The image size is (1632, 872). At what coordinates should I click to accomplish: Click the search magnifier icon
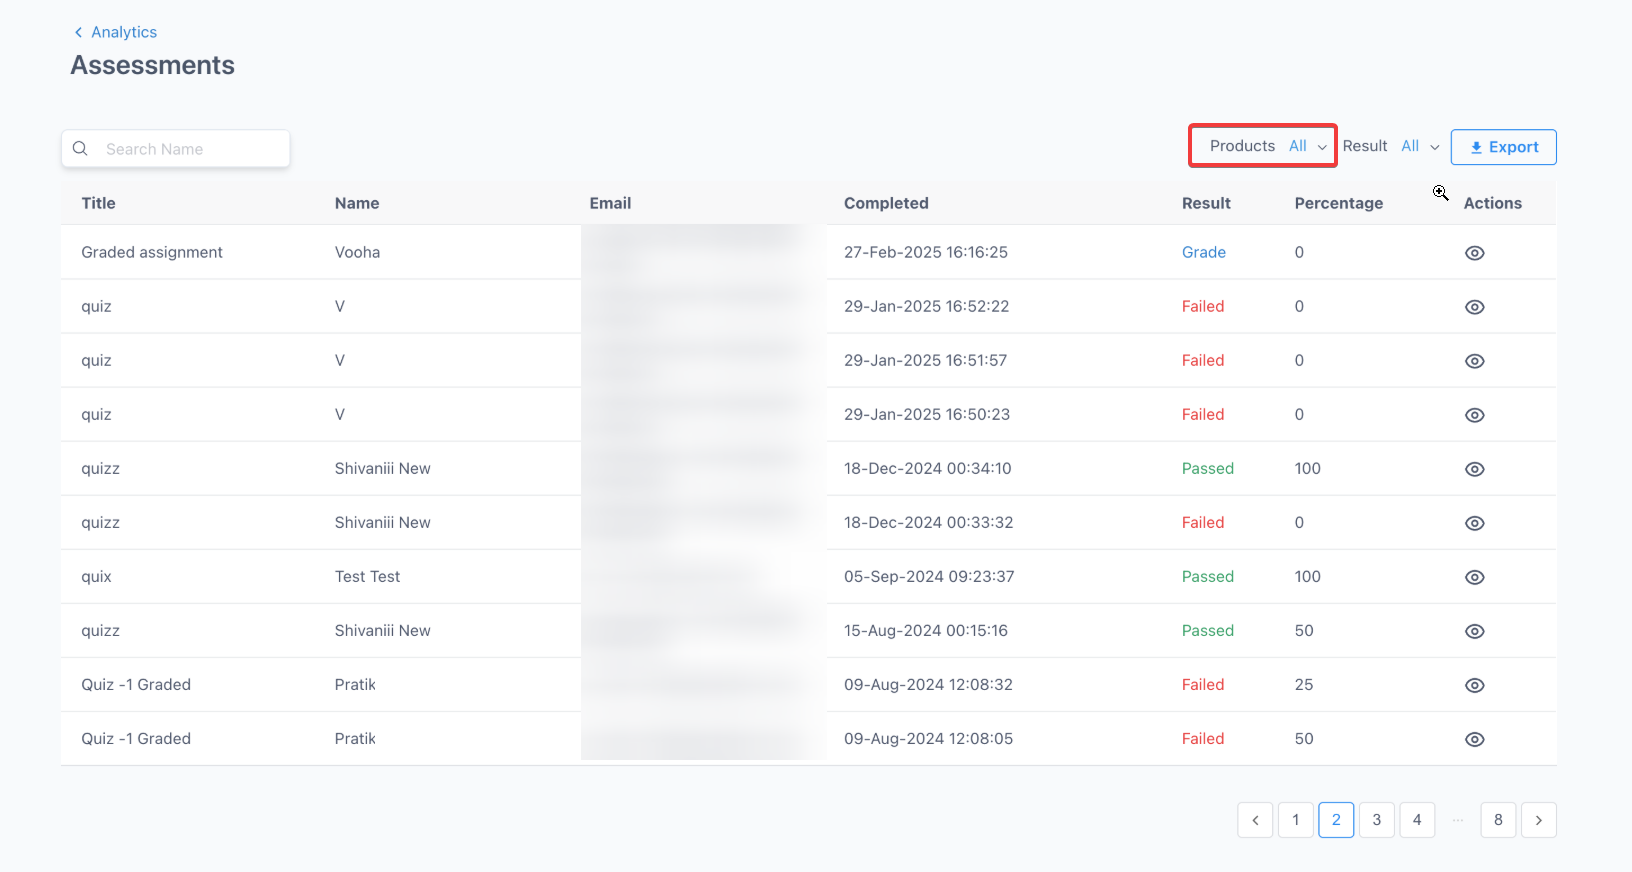point(81,149)
